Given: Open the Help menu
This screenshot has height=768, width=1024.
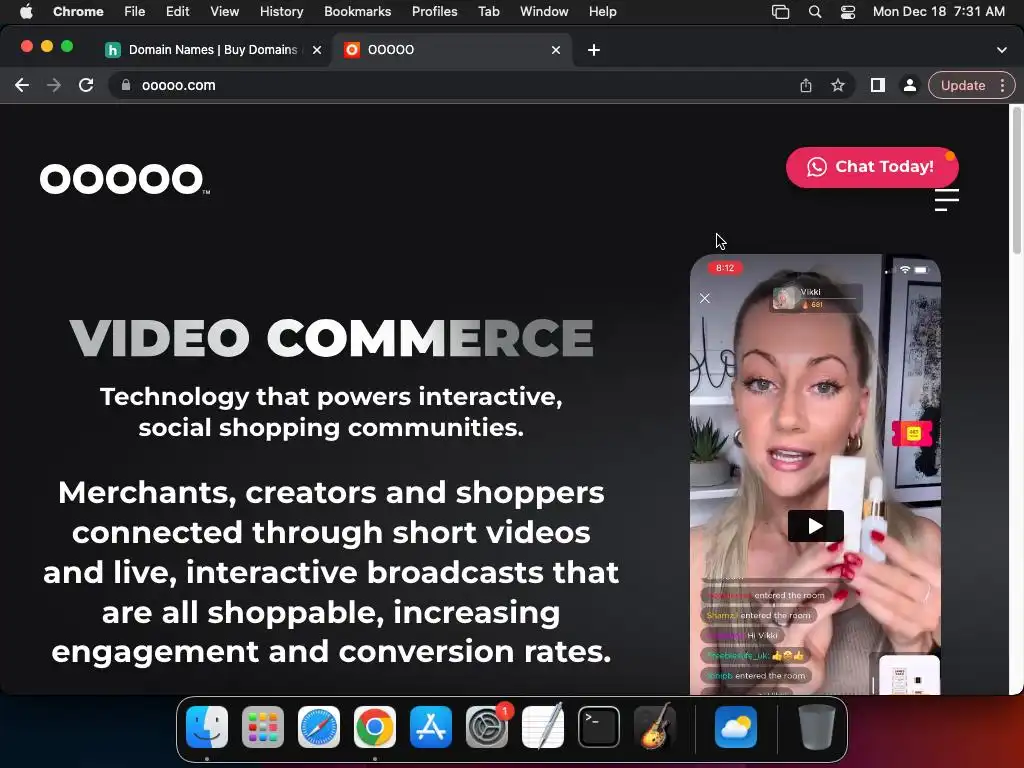Looking at the screenshot, I should coord(602,11).
